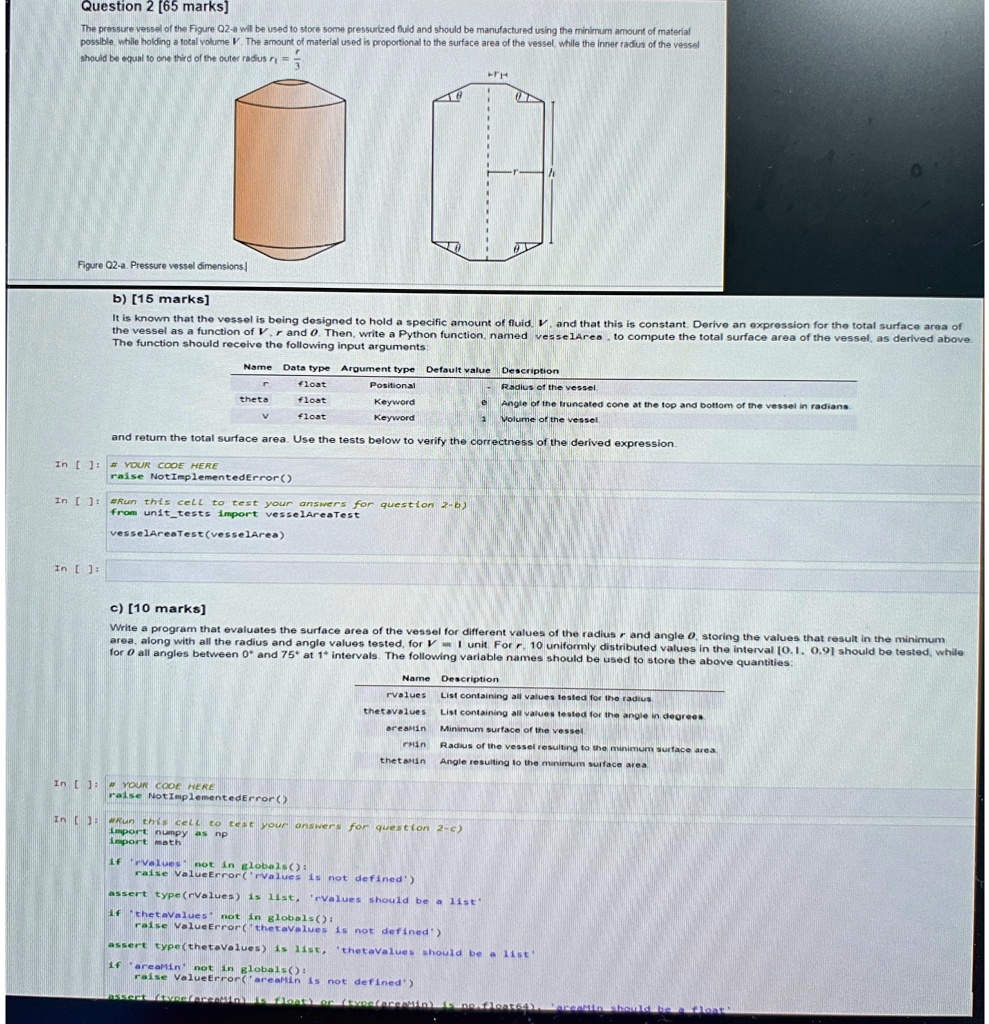Click the c) [10 marks] heading
The image size is (989, 1024).
[x=157, y=609]
